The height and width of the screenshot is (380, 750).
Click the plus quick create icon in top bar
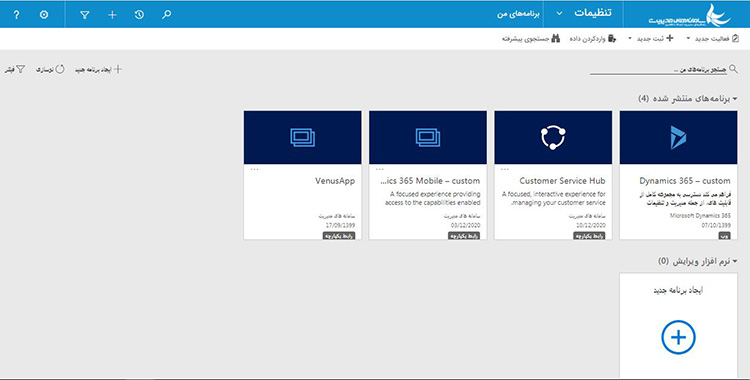[x=112, y=15]
